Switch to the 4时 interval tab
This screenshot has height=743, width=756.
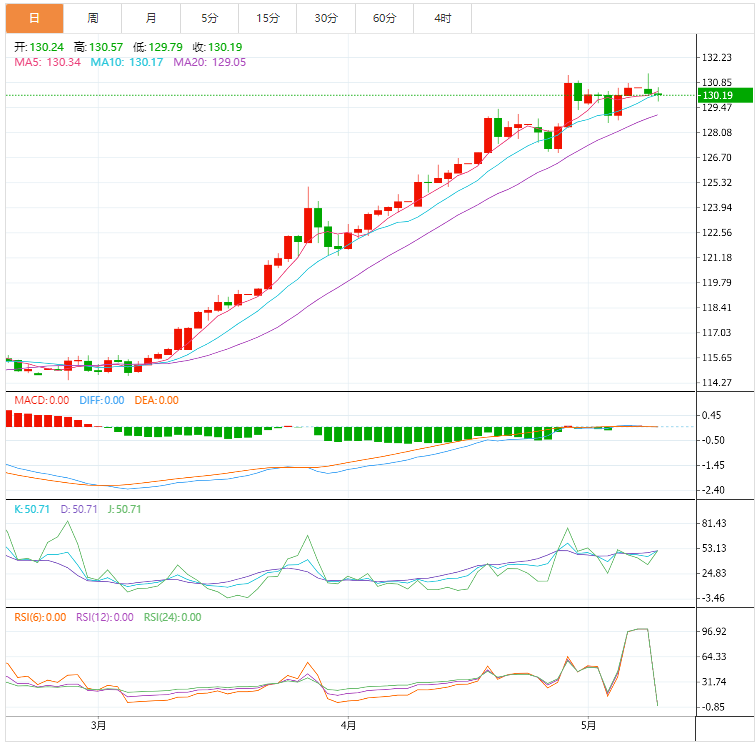coord(442,18)
